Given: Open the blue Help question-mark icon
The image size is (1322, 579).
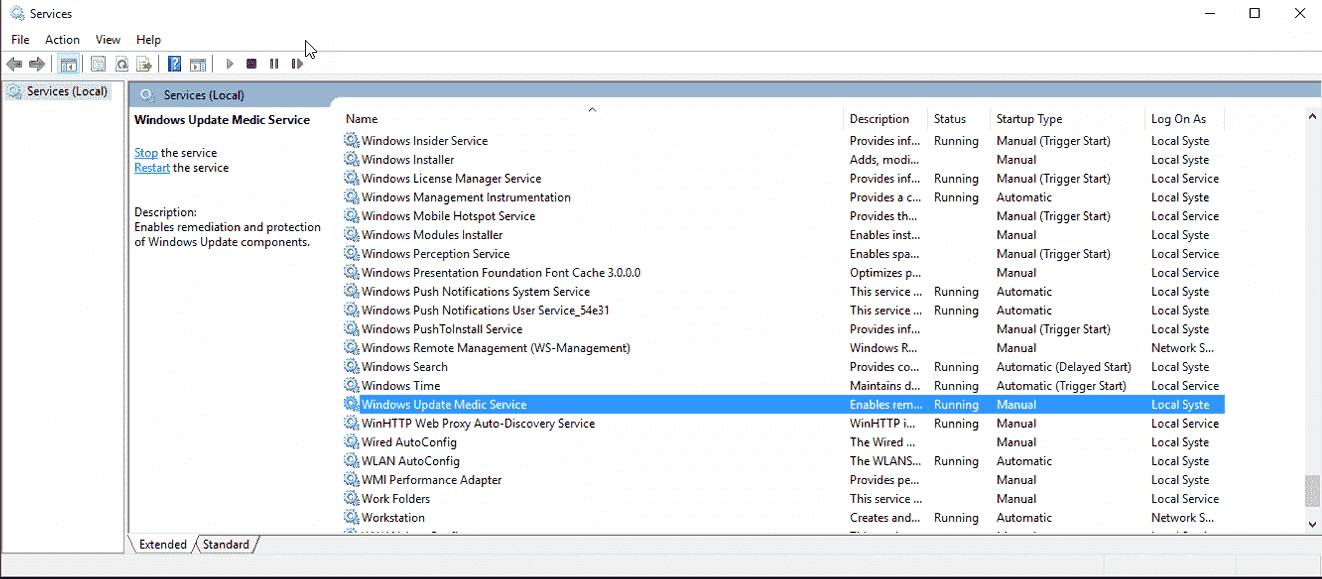Looking at the screenshot, I should (175, 64).
